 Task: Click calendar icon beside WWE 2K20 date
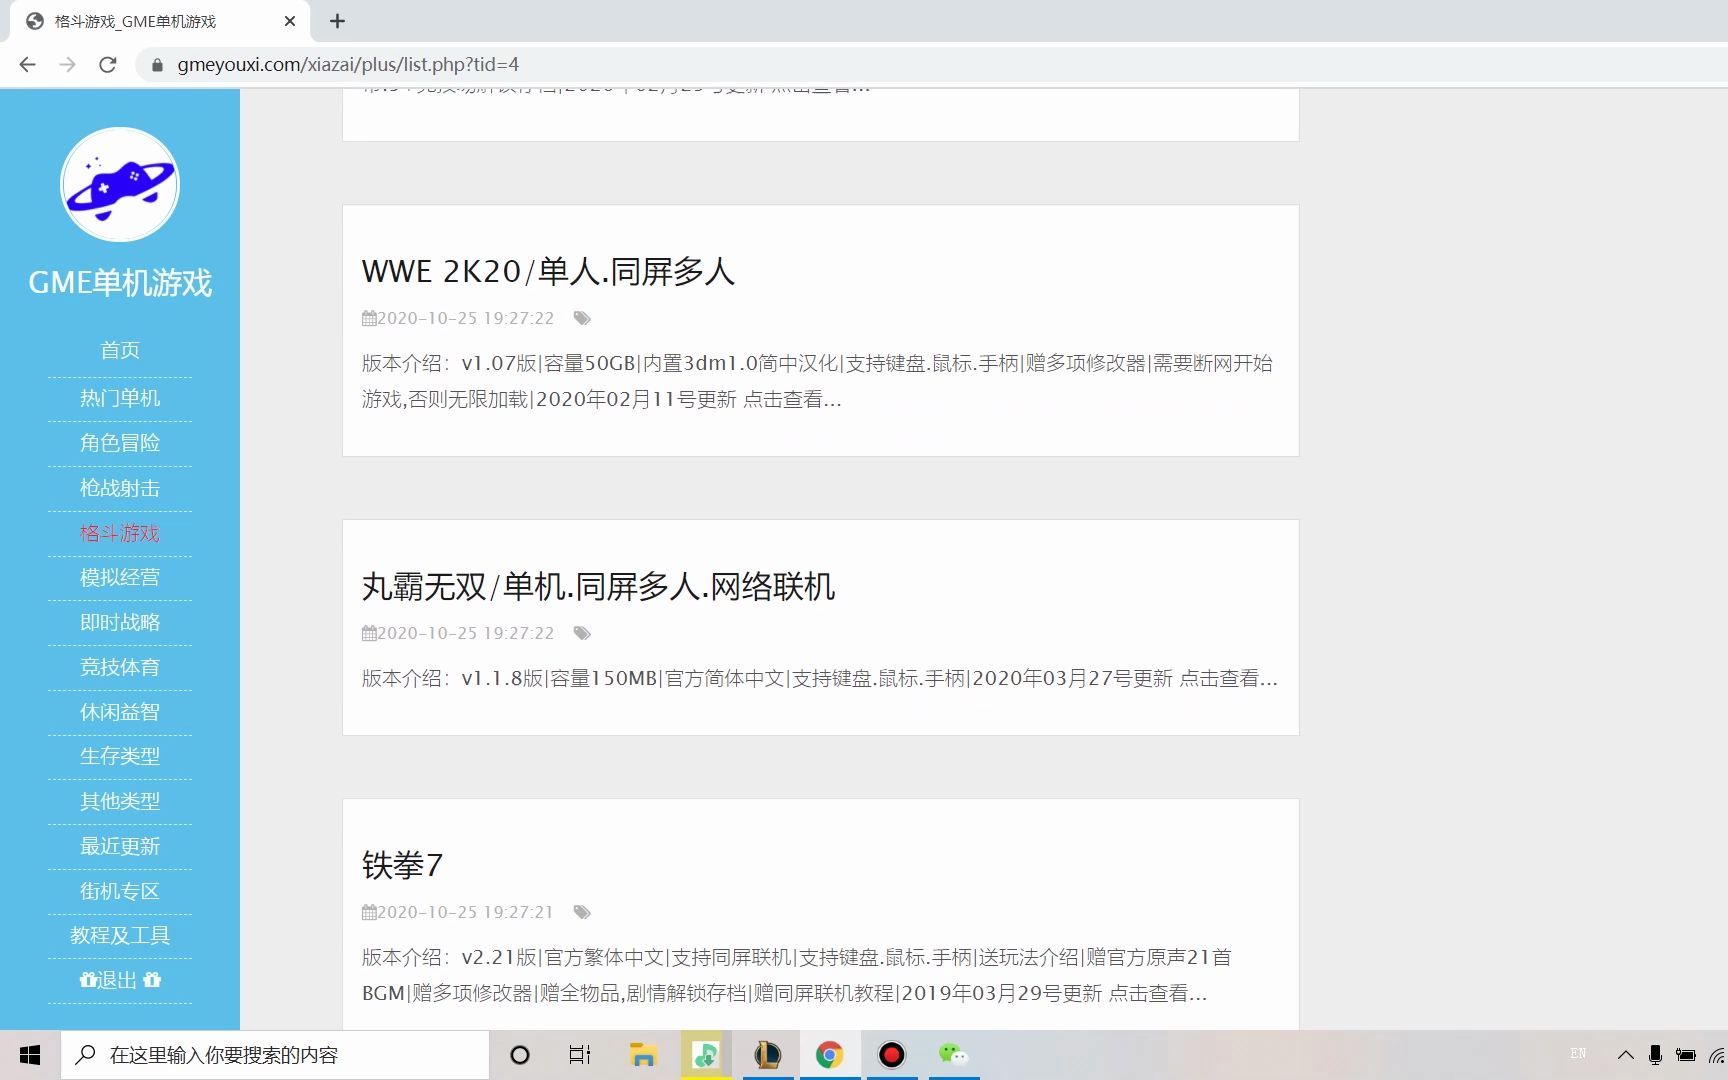pos(369,318)
